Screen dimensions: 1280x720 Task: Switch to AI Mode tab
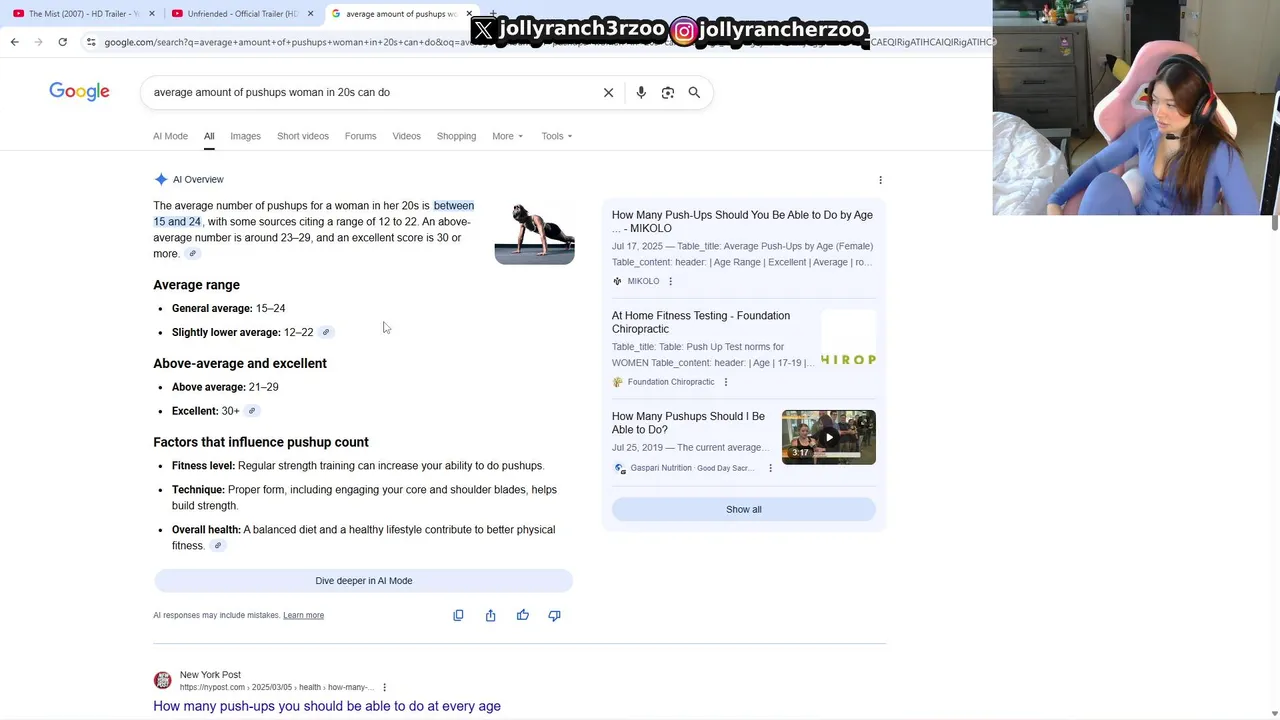[x=170, y=136]
